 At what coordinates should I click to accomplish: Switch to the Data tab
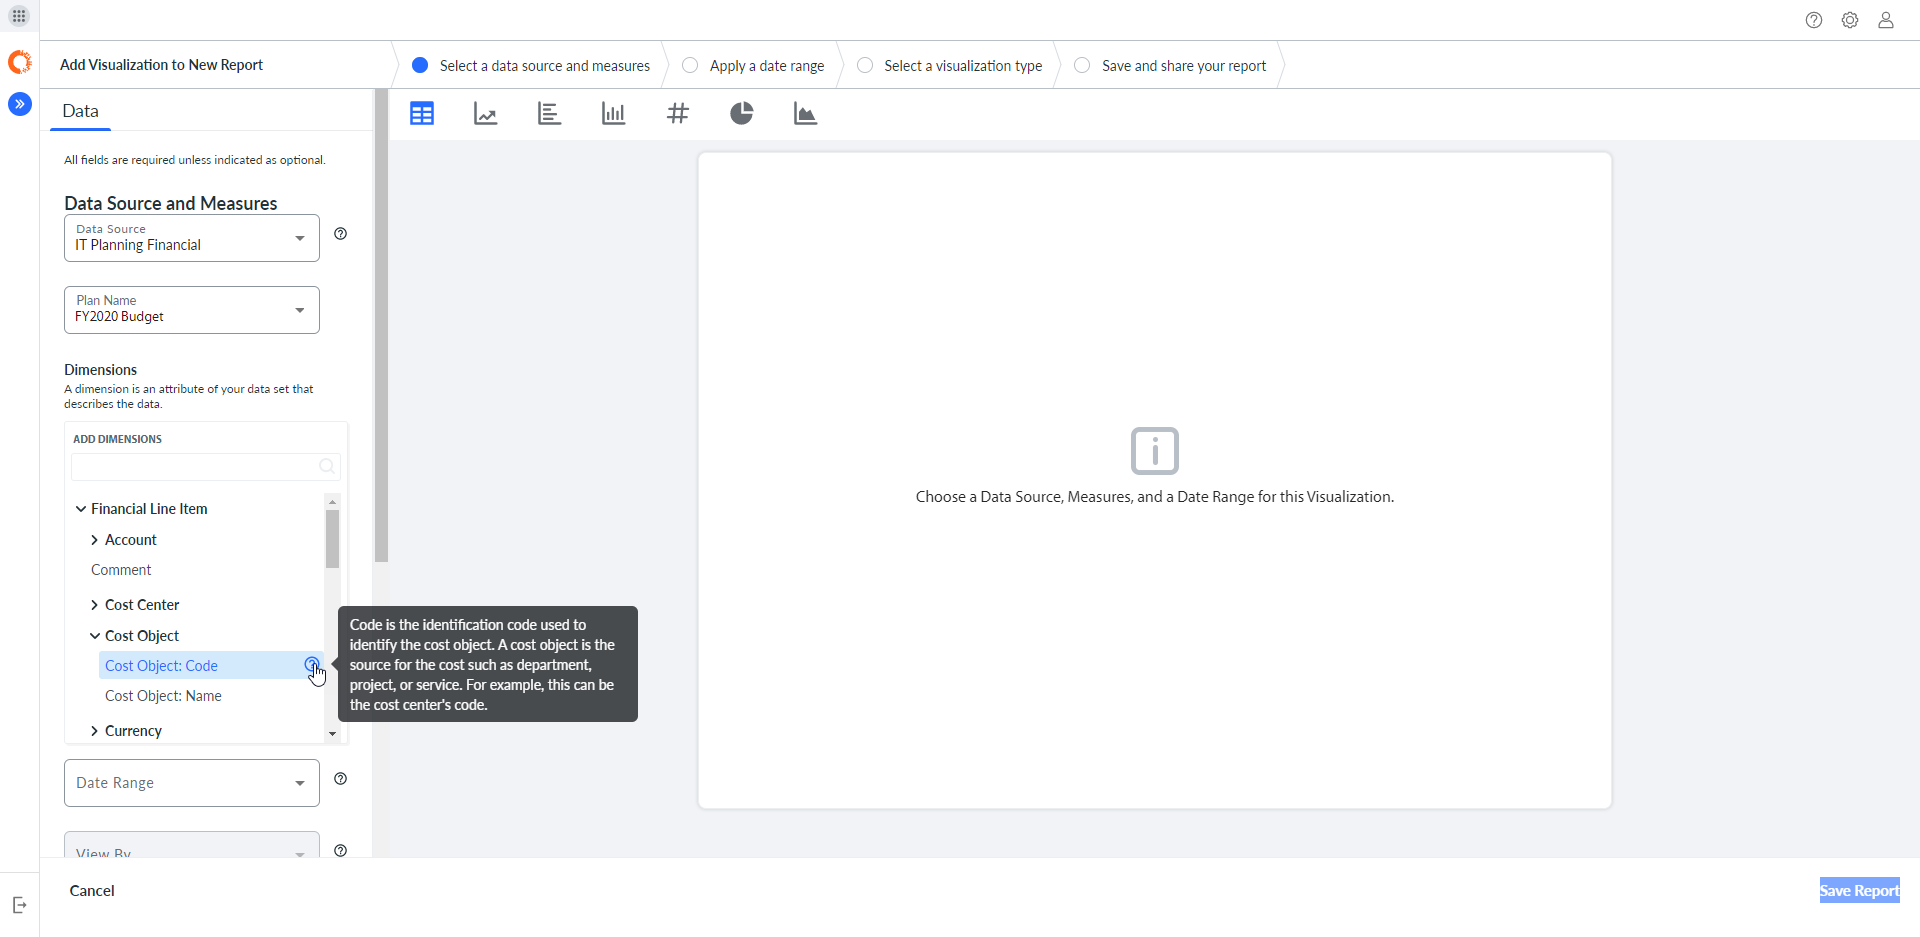coord(80,111)
